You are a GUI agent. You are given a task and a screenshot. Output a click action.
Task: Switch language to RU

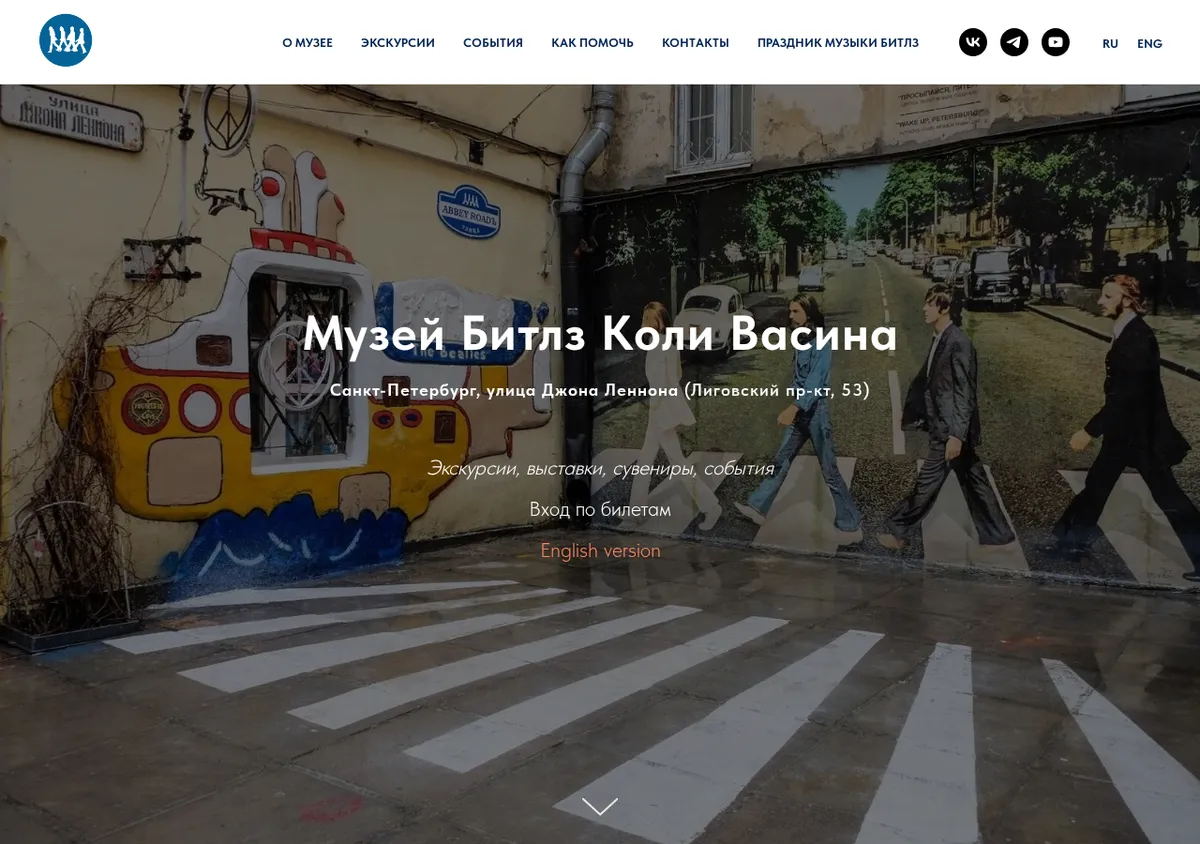[1110, 44]
